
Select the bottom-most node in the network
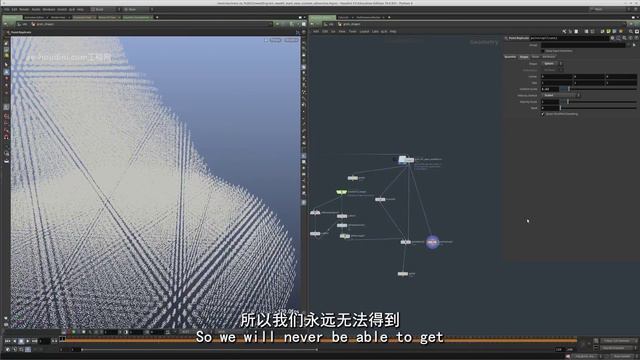[x=403, y=274]
